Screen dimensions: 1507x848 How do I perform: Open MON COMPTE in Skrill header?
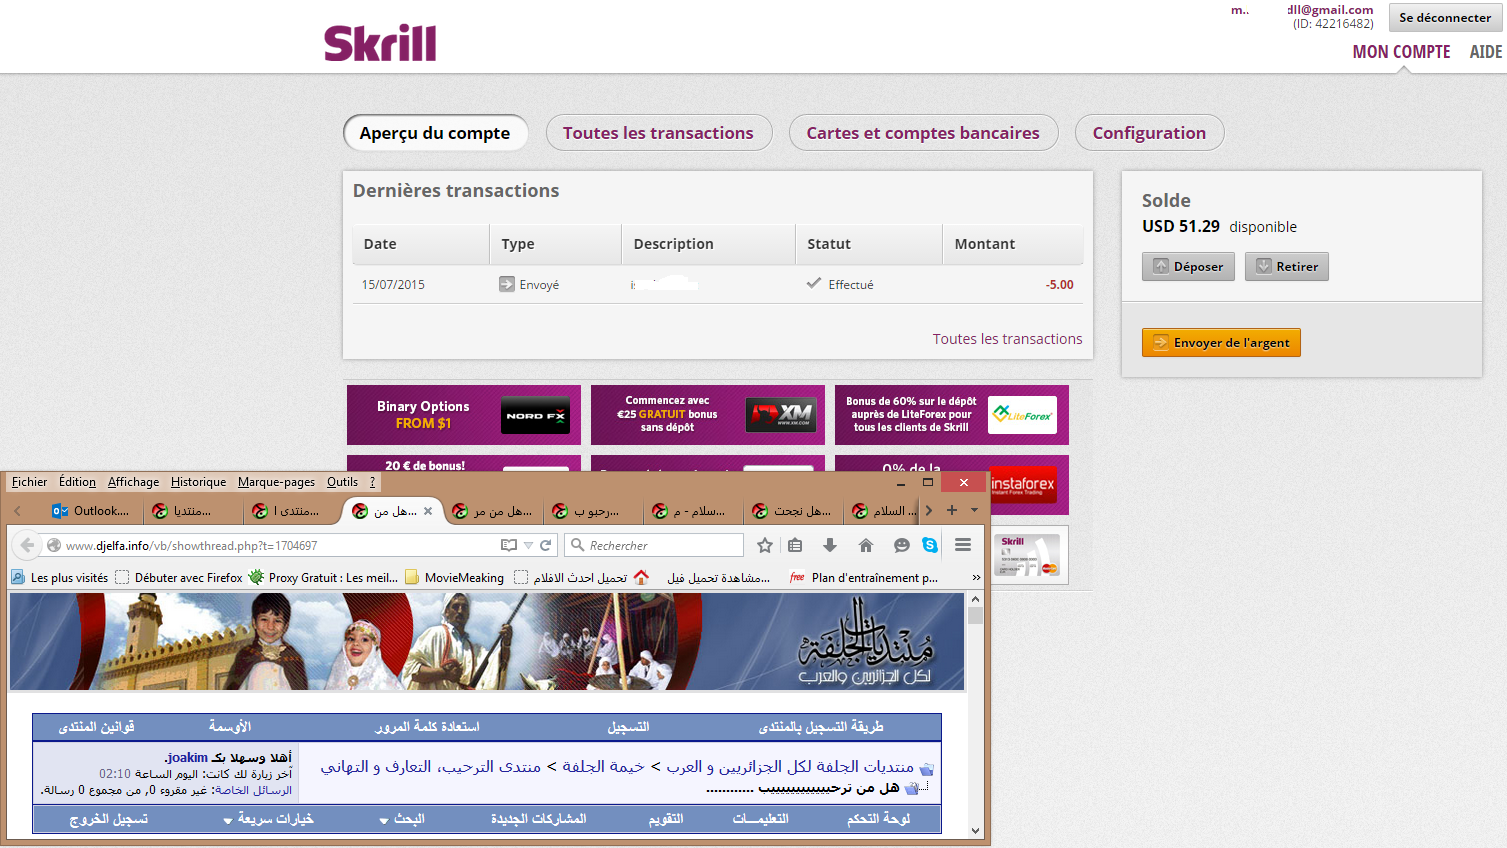(x=1401, y=52)
